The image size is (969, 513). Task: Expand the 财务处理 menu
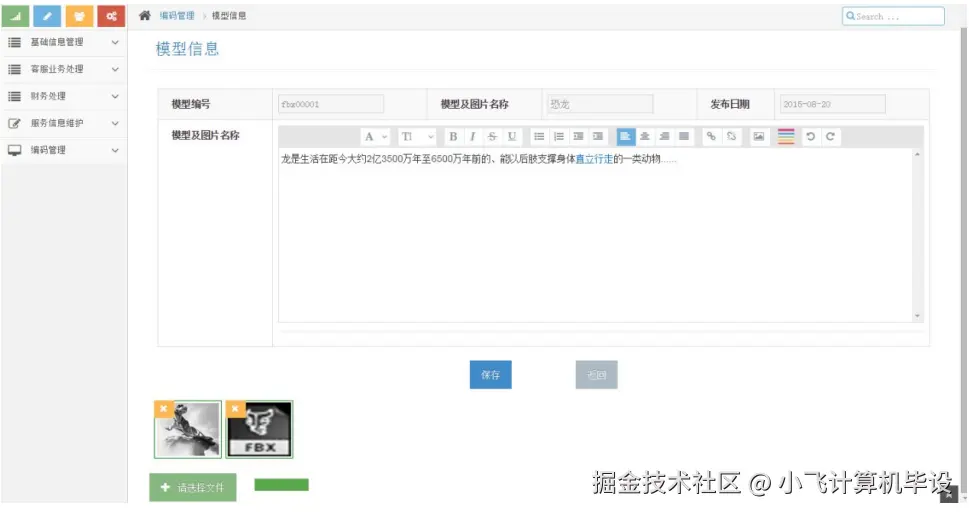click(x=64, y=96)
